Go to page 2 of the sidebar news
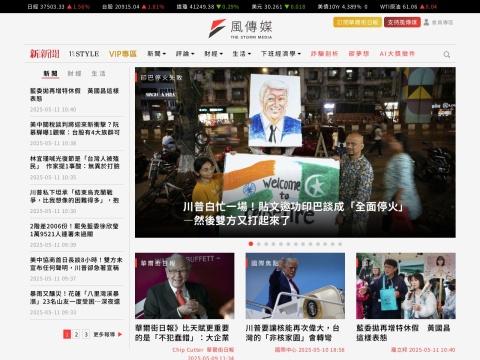 [76, 334]
